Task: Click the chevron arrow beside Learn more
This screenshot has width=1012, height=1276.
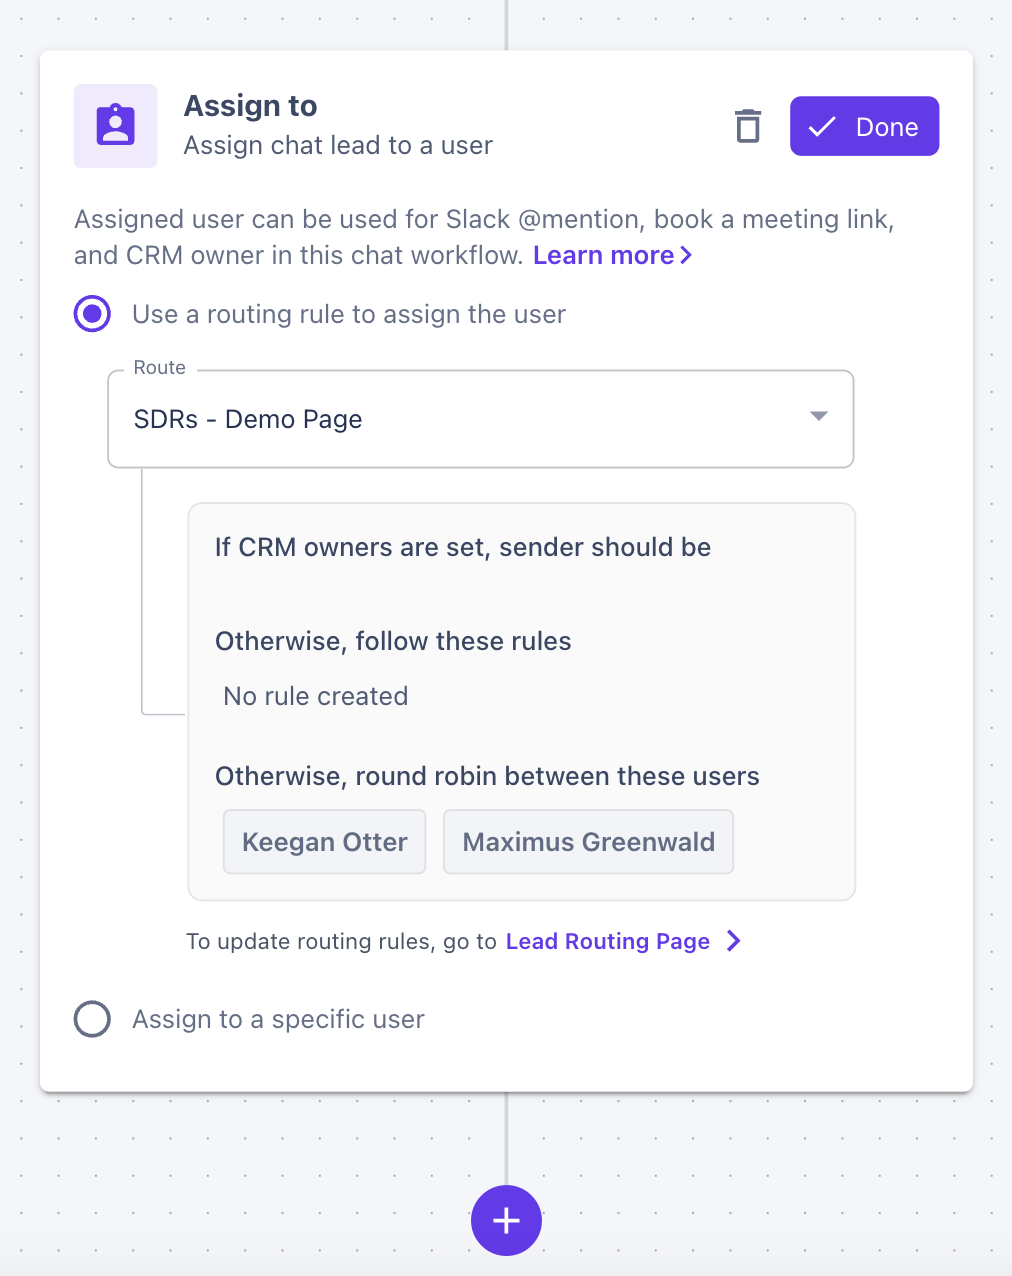Action: click(686, 255)
